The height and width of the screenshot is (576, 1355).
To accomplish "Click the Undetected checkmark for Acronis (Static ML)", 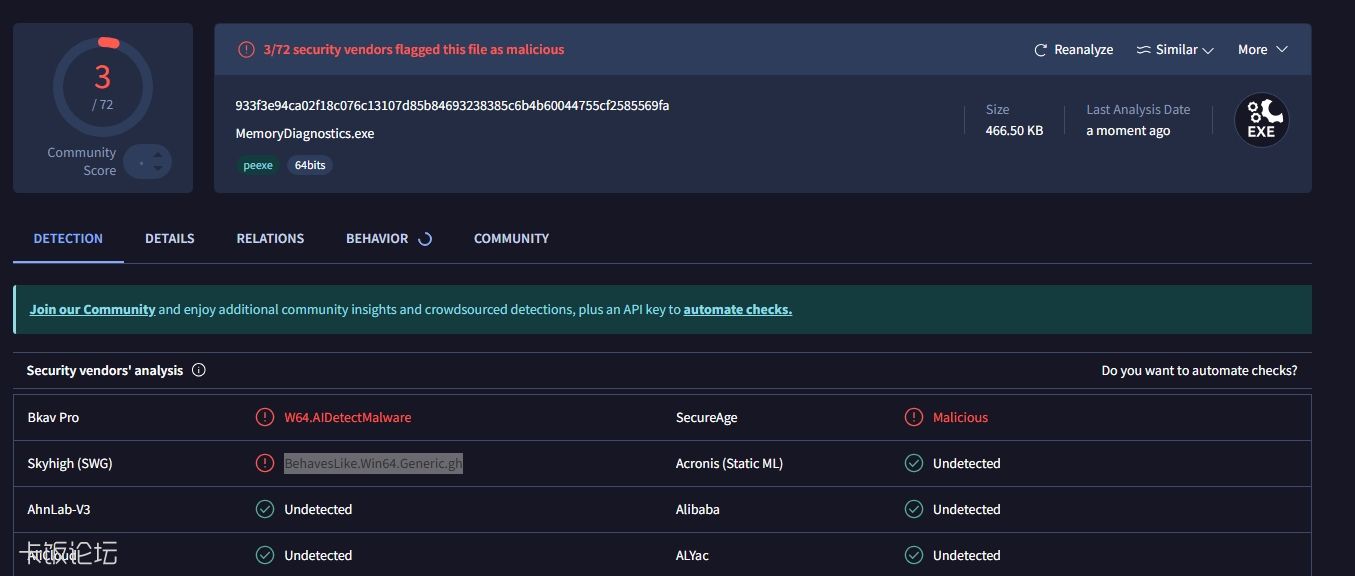I will 913,463.
